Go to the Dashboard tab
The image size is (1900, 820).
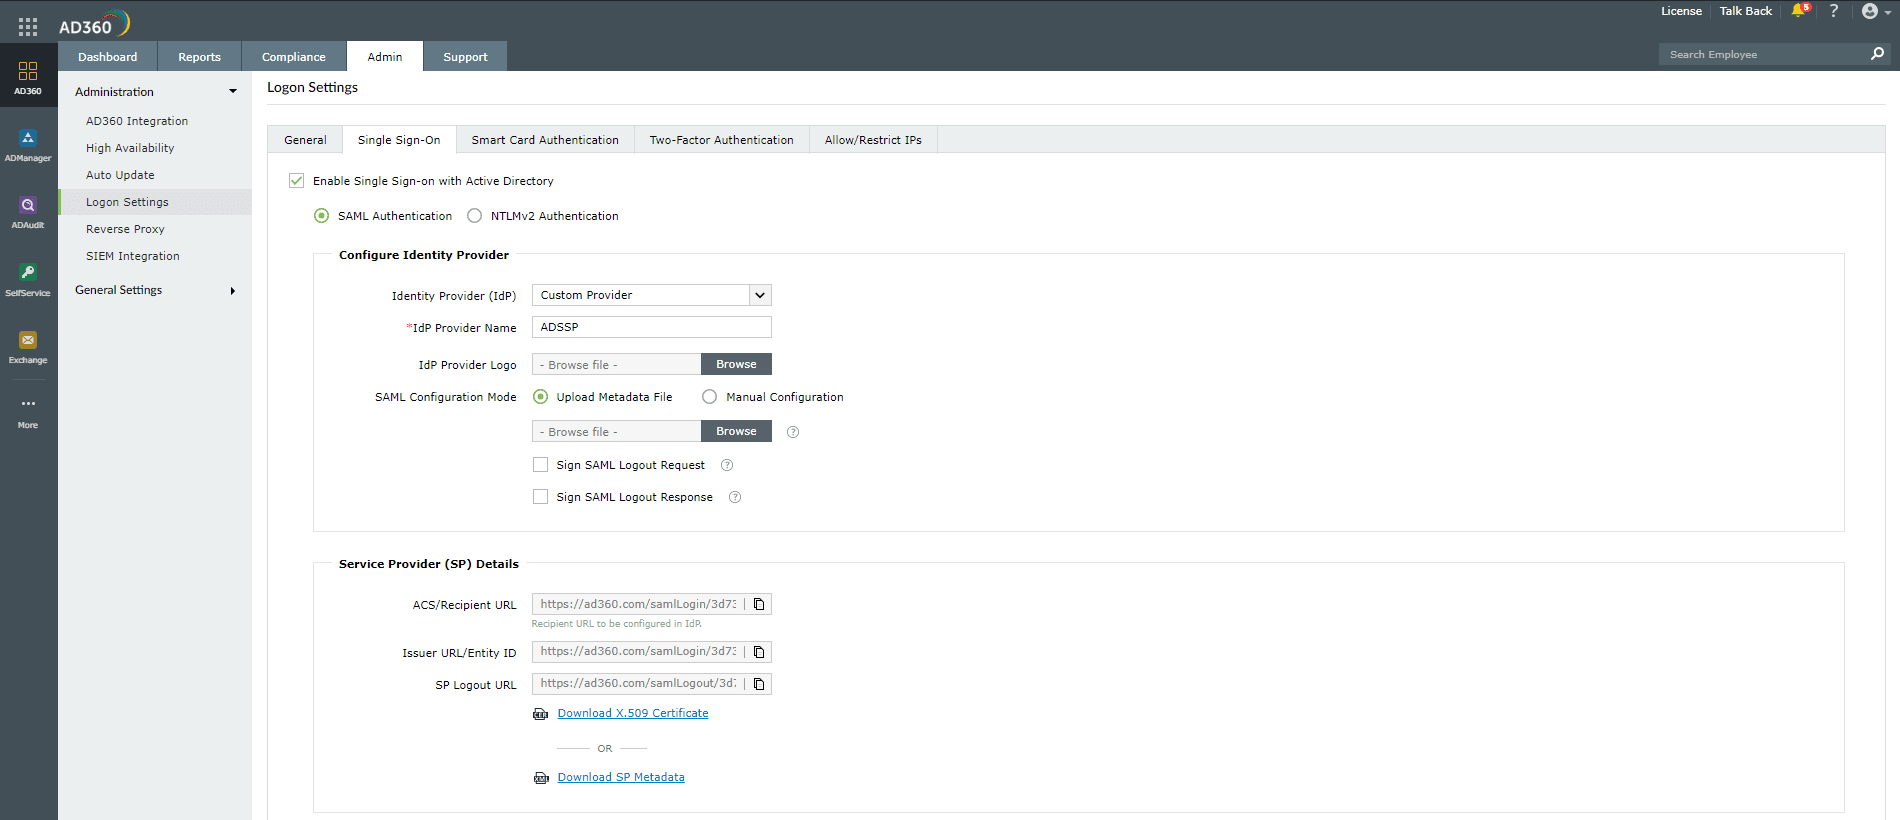[108, 56]
